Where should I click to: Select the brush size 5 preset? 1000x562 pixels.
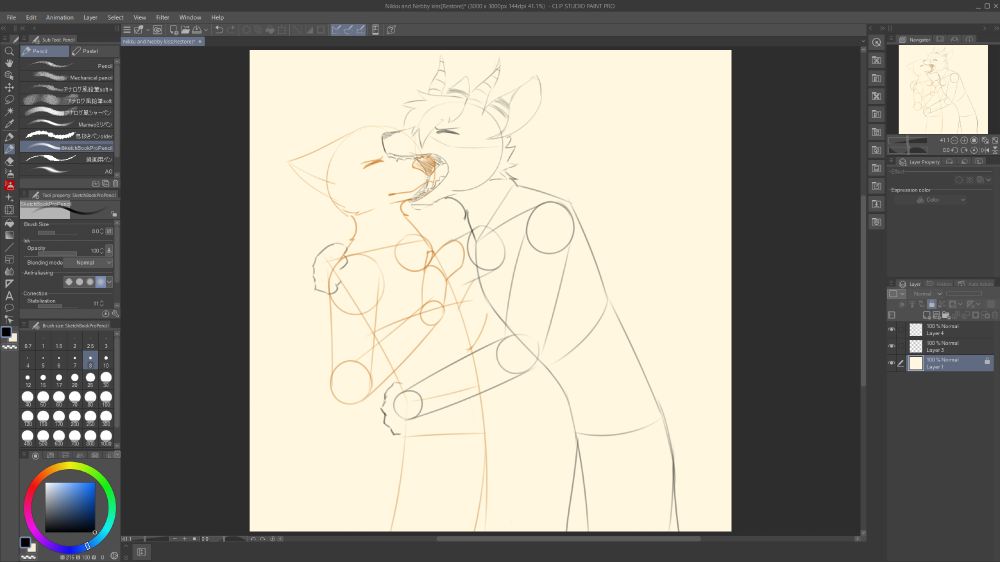(x=43, y=360)
